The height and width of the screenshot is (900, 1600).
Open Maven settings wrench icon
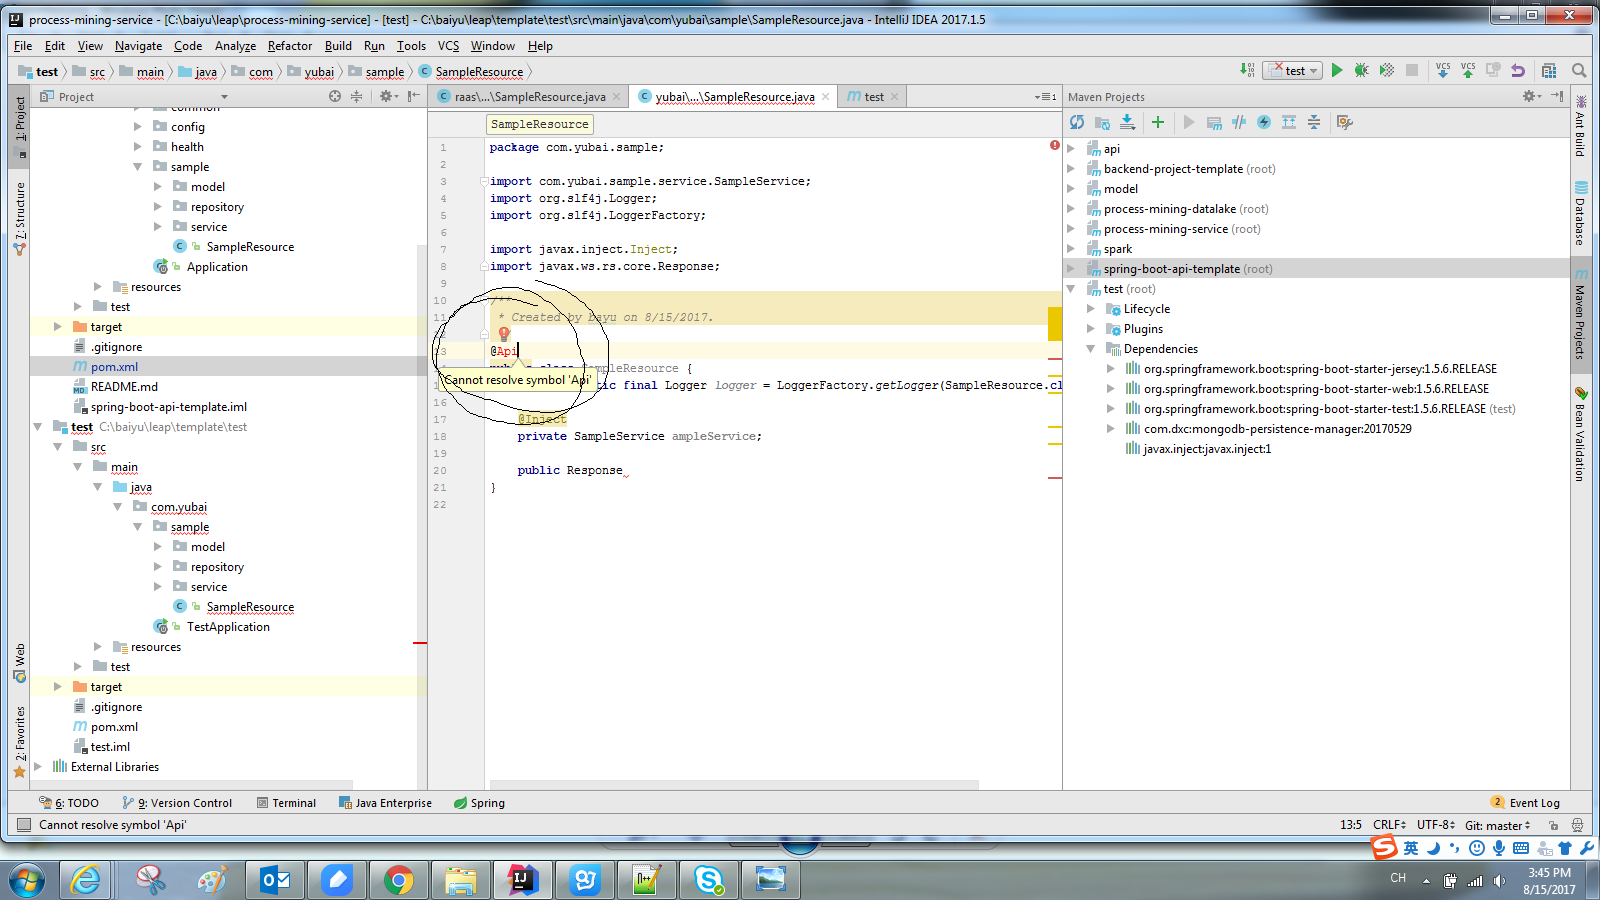1345,122
